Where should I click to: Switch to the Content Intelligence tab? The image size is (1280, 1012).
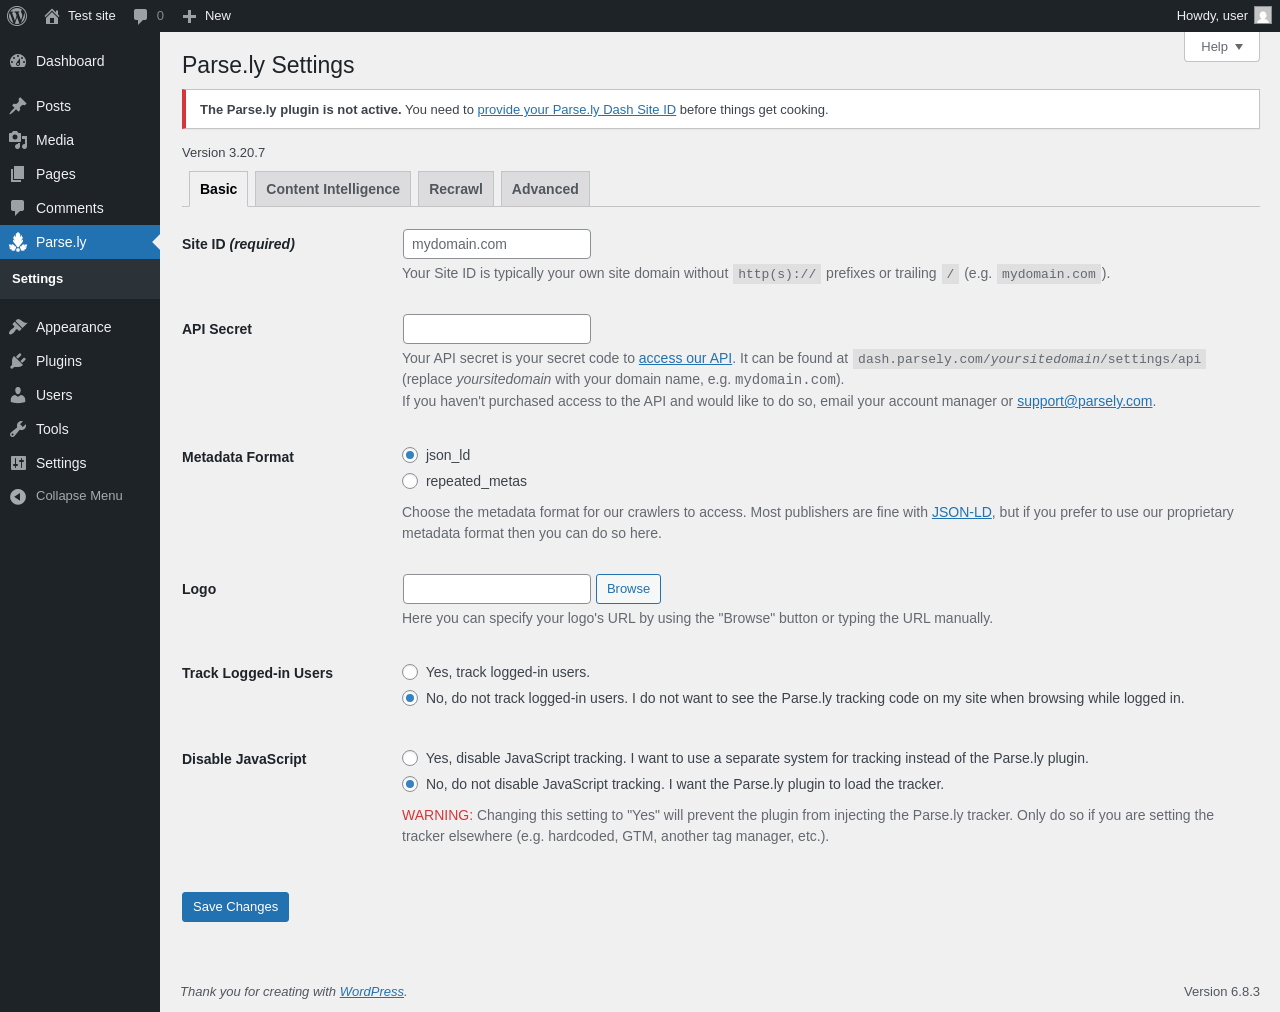(x=333, y=189)
